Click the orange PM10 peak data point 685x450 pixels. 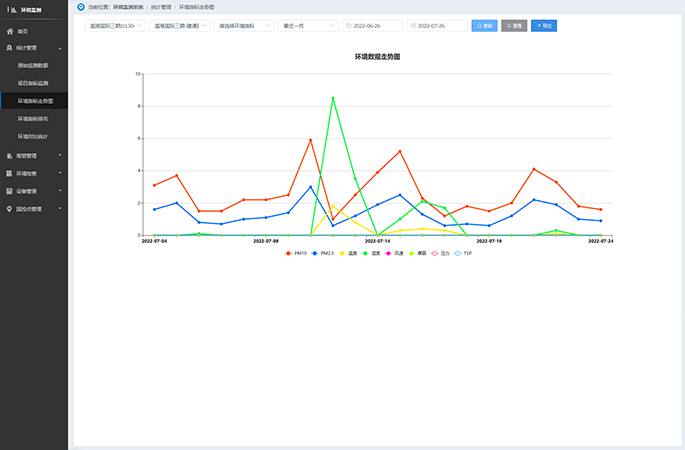pos(310,140)
